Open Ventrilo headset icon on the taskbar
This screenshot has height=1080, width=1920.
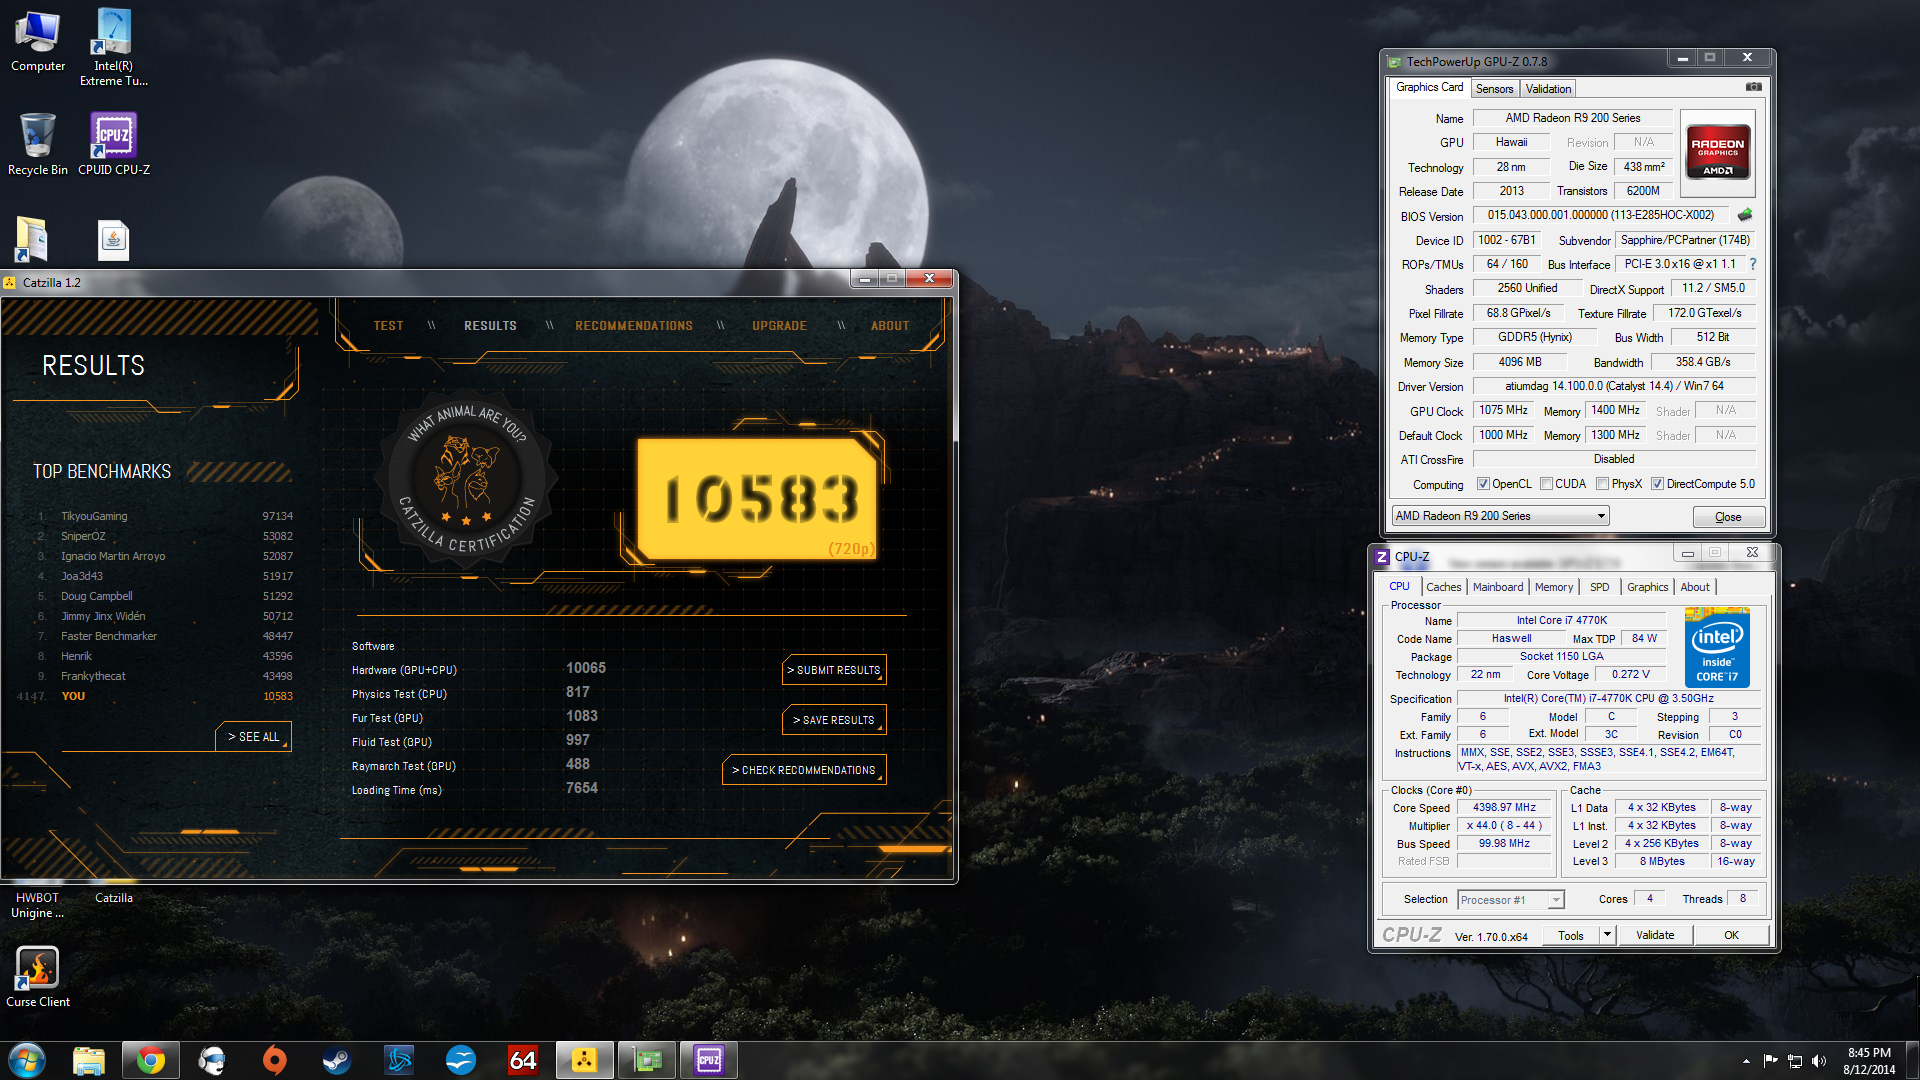coord(213,1060)
